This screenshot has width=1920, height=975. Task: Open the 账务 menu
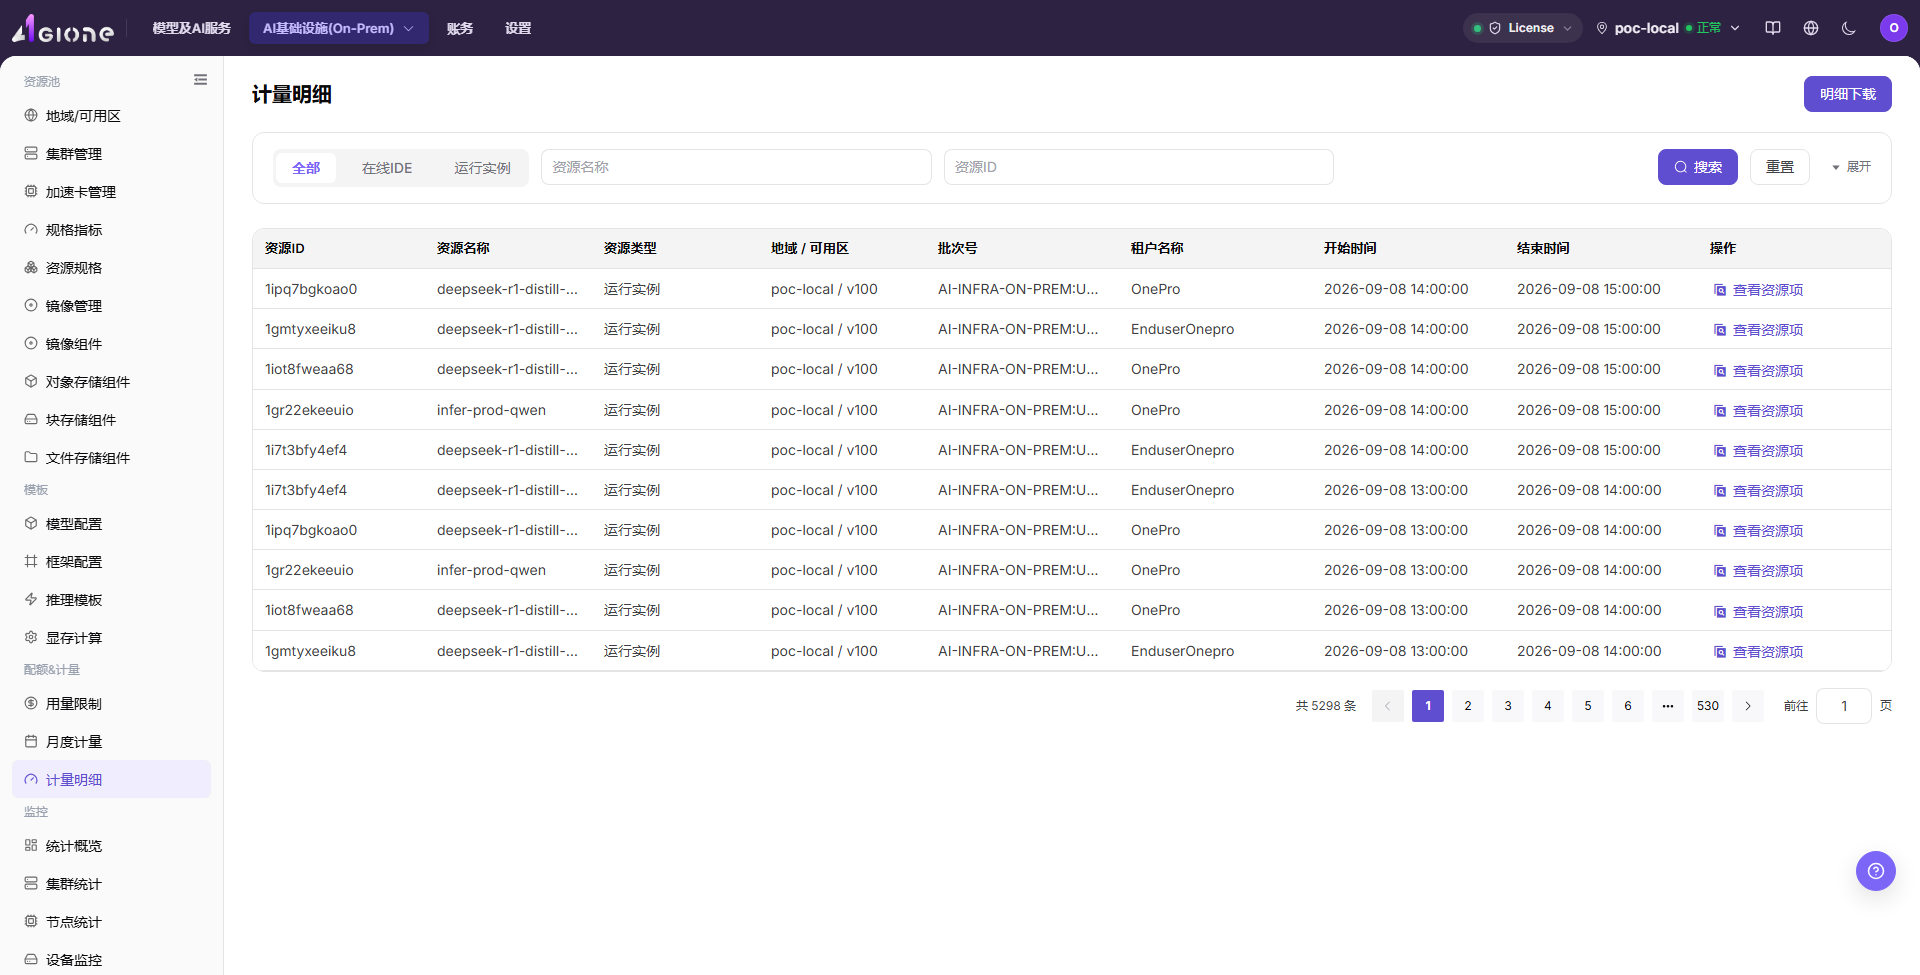tap(460, 28)
